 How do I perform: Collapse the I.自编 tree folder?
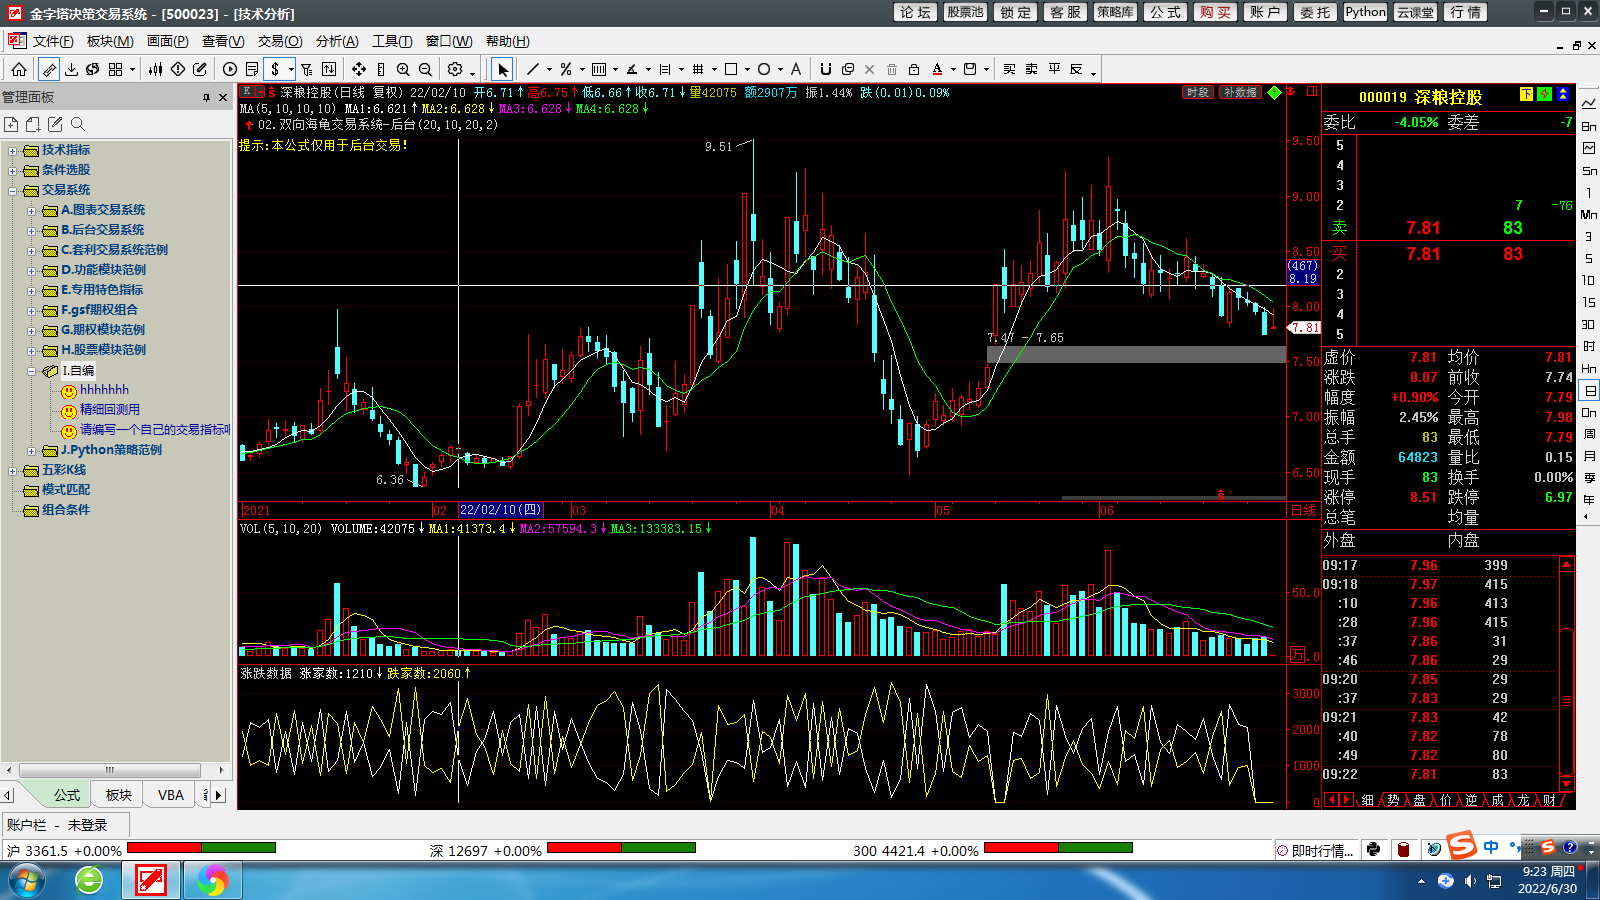coord(32,371)
